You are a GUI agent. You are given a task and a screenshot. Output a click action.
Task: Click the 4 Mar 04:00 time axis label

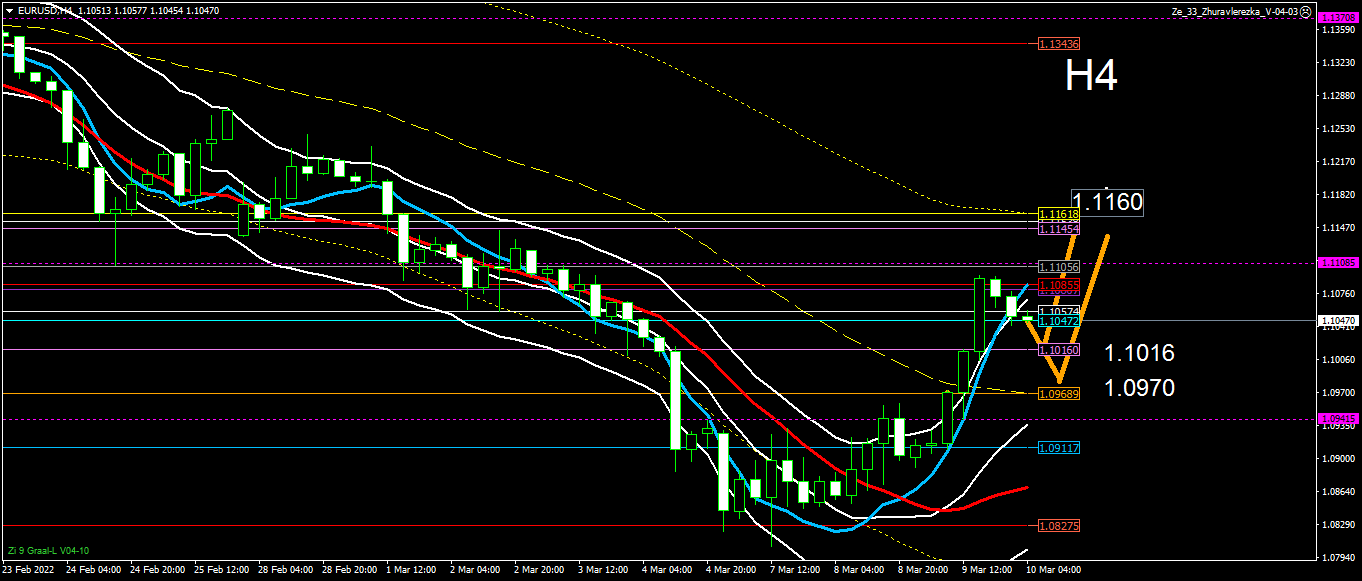pyautogui.click(x=667, y=570)
